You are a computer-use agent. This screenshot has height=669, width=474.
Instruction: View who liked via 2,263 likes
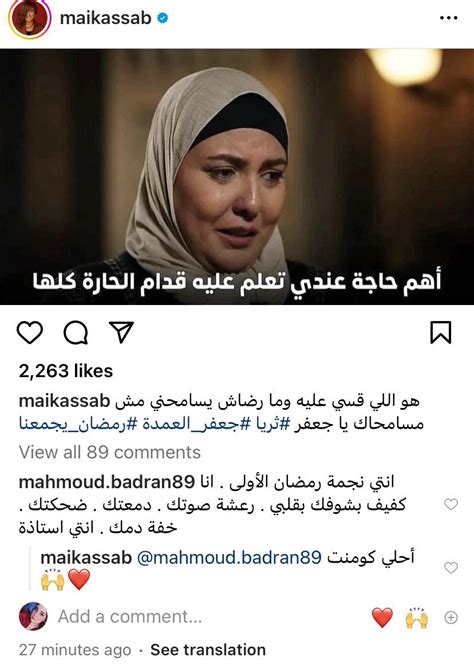(66, 371)
